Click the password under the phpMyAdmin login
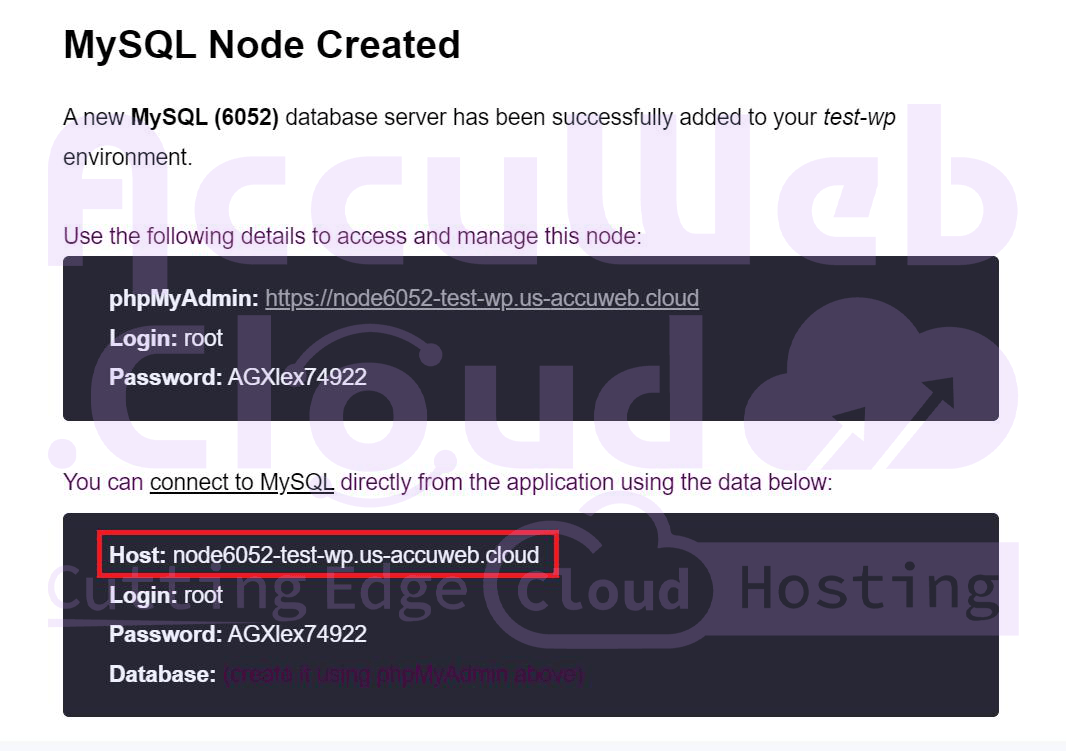 [x=297, y=378]
